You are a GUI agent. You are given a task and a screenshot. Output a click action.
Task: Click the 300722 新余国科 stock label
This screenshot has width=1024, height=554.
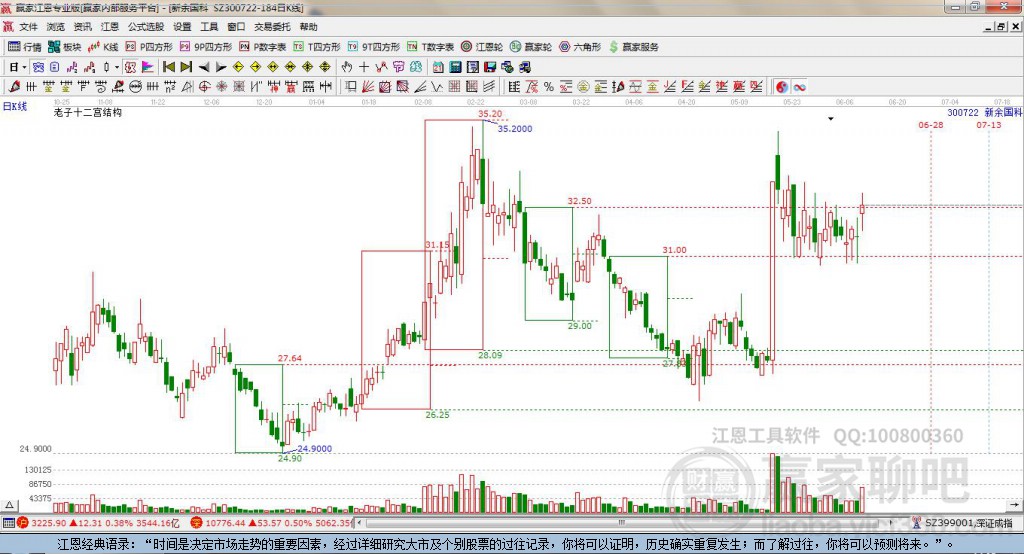click(x=985, y=112)
